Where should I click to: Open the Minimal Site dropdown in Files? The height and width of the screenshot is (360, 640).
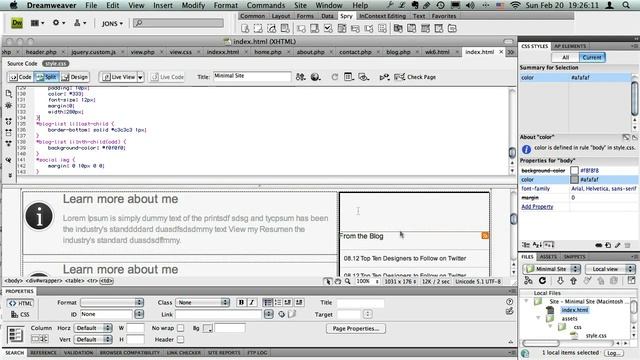pos(551,269)
